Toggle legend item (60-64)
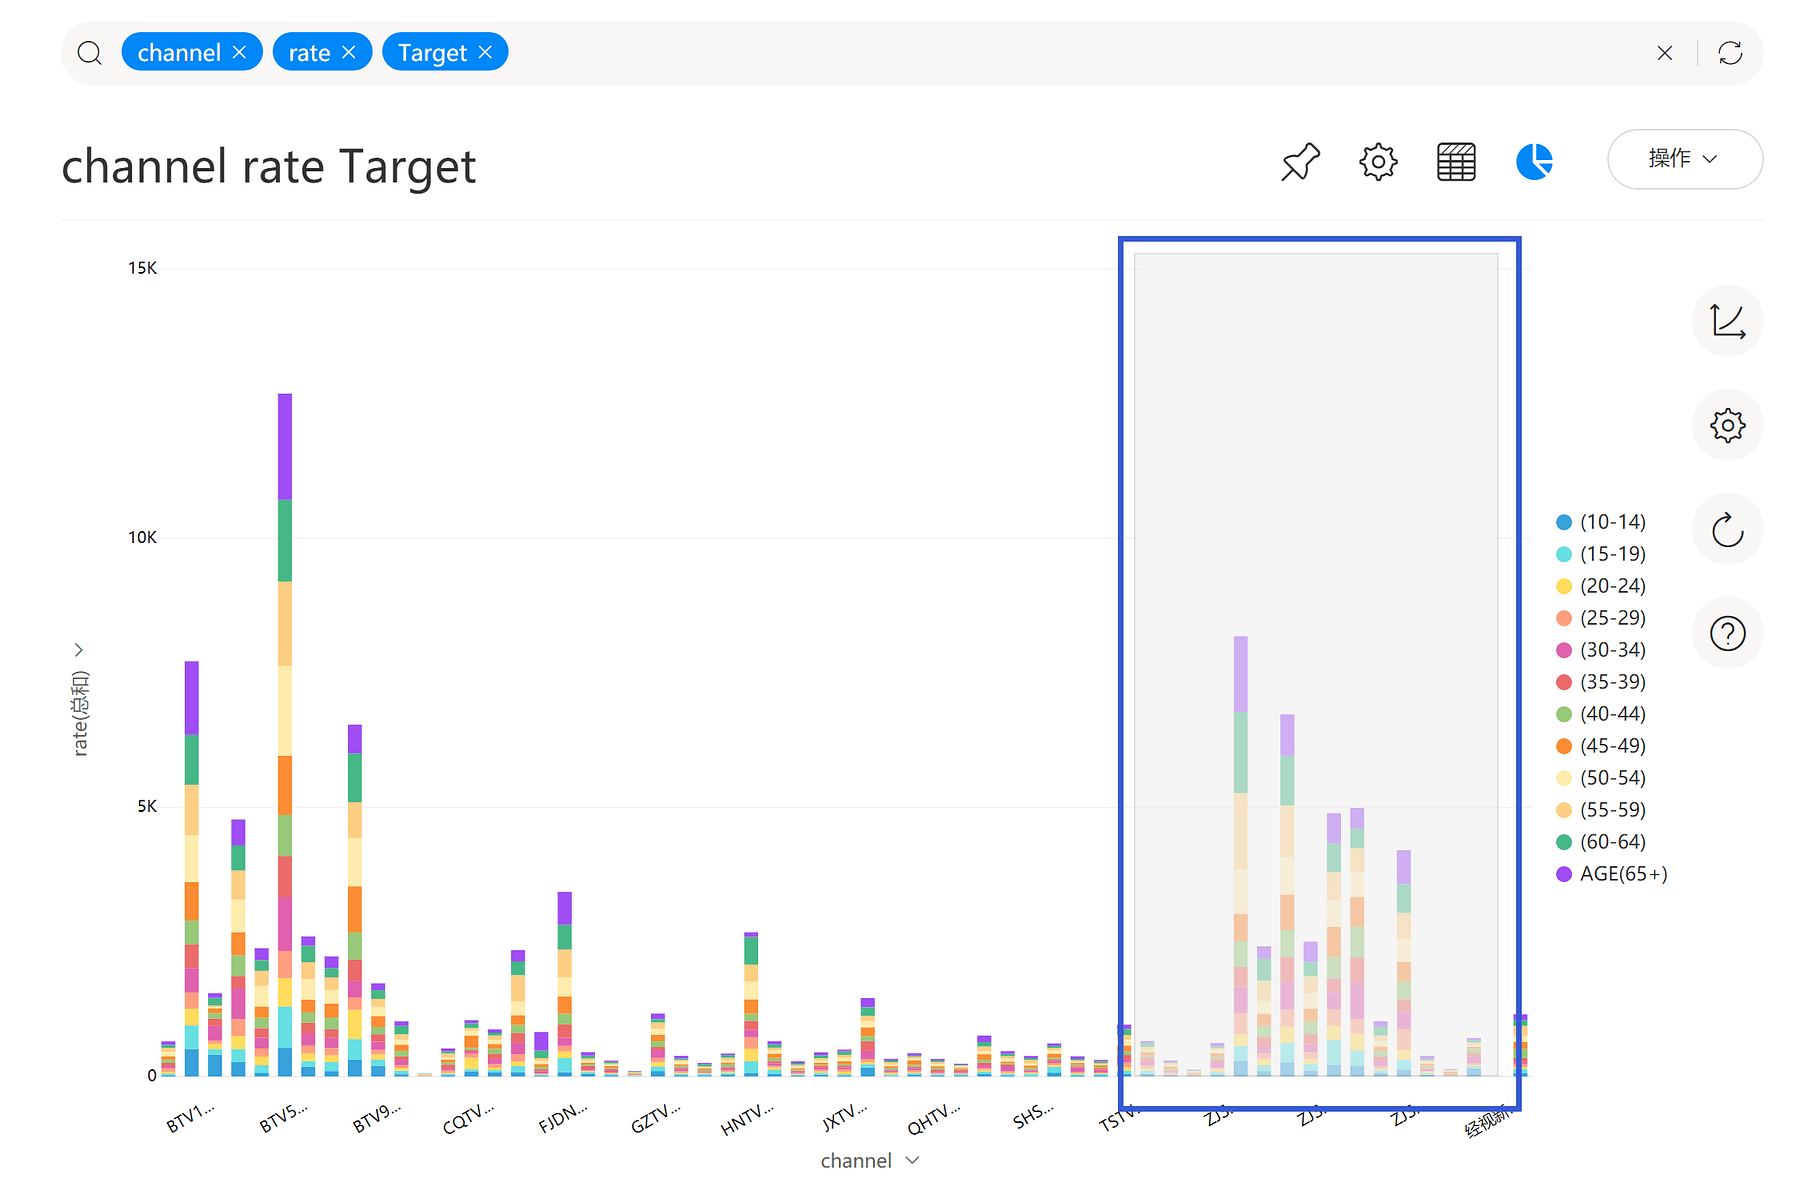The image size is (1816, 1203). pyautogui.click(x=1601, y=842)
